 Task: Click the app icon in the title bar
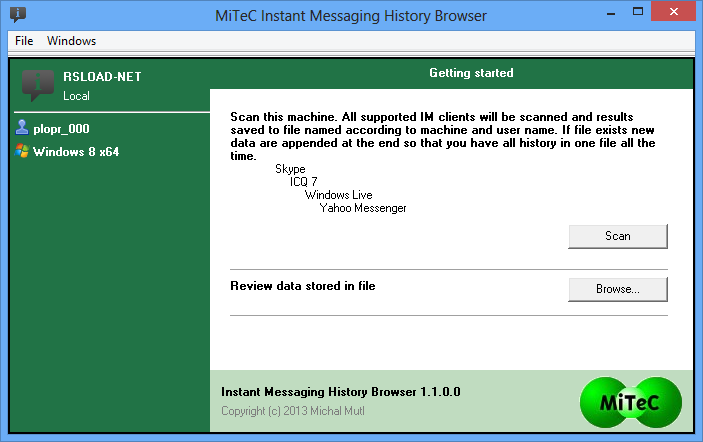tap(17, 14)
